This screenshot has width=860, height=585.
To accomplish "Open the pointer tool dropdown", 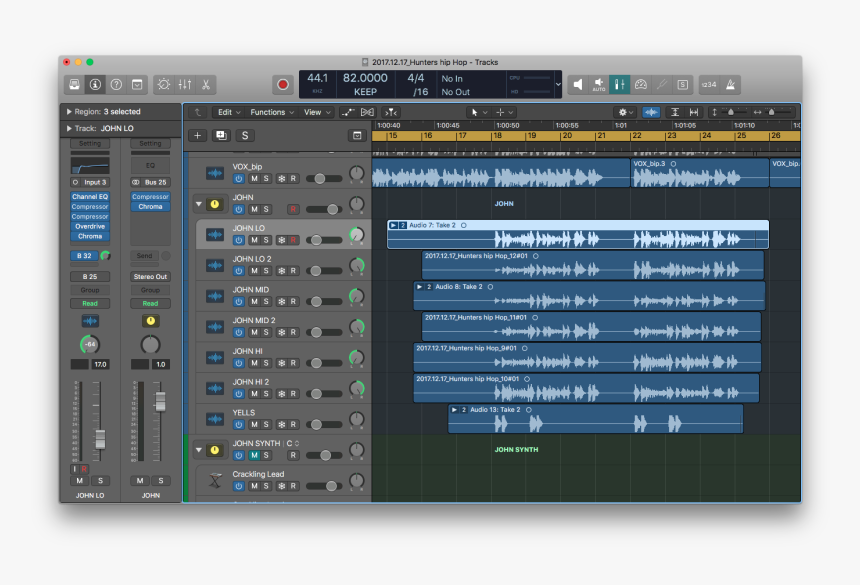I will tap(478, 112).
